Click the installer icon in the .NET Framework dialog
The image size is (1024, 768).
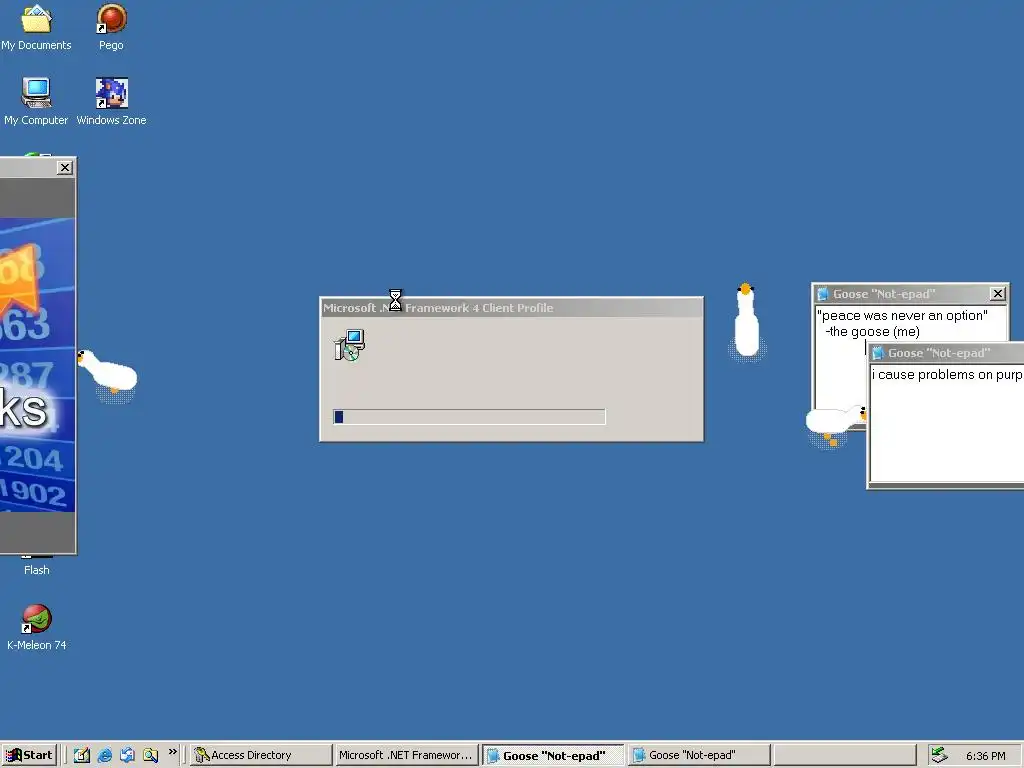click(x=349, y=345)
